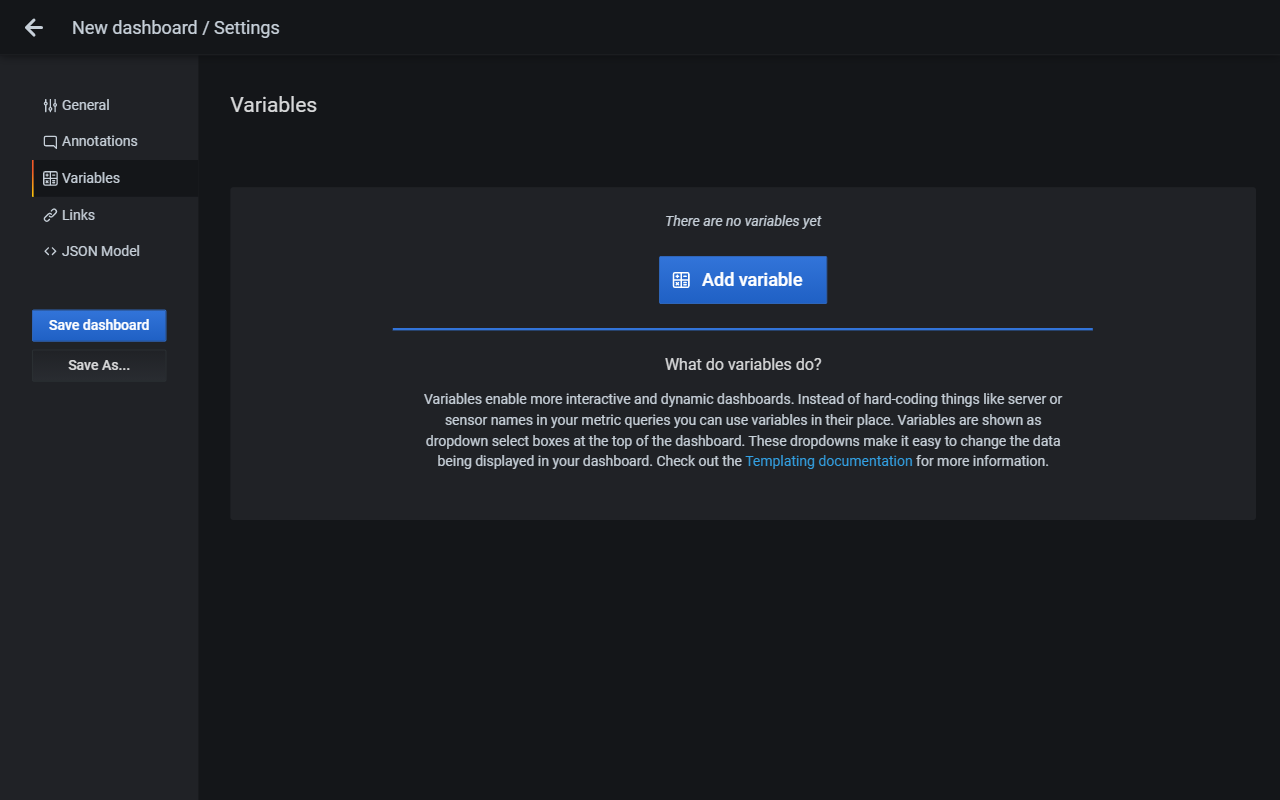The image size is (1280, 800).
Task: Switch to the Annotations section
Action: tap(100, 141)
